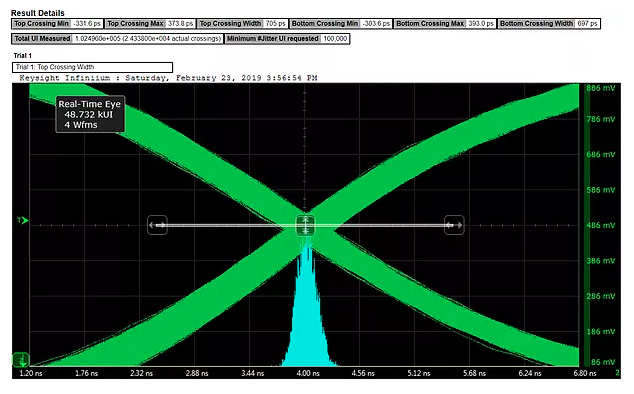Click the green ground reference marker
634x394 pixels.
point(20,359)
